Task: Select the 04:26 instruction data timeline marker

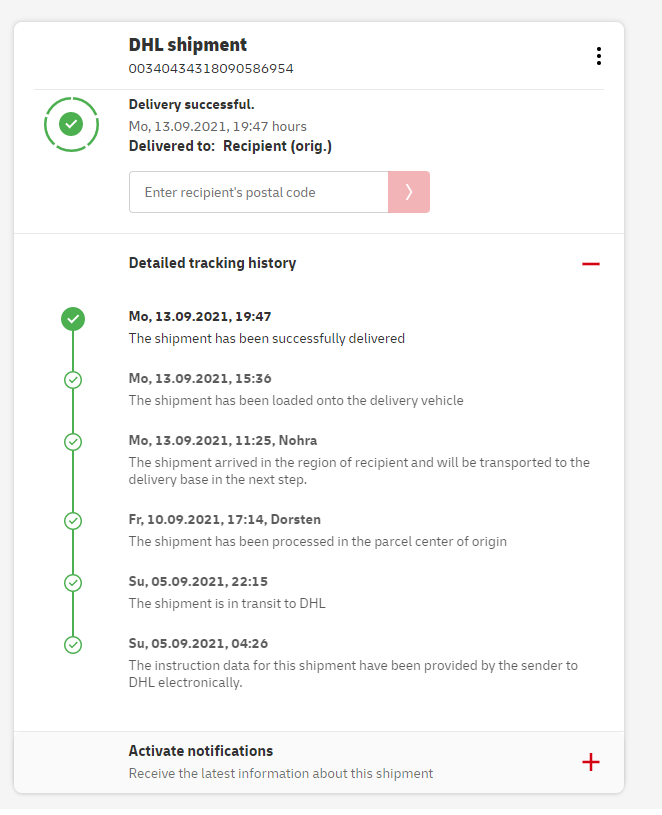Action: pos(72,645)
